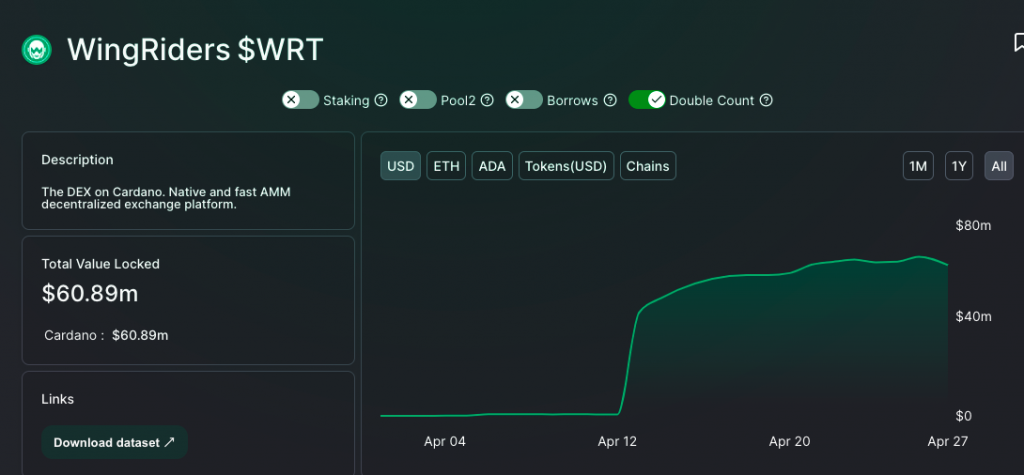Open the Pool2 help question mark
The image size is (1024, 475).
click(x=487, y=101)
